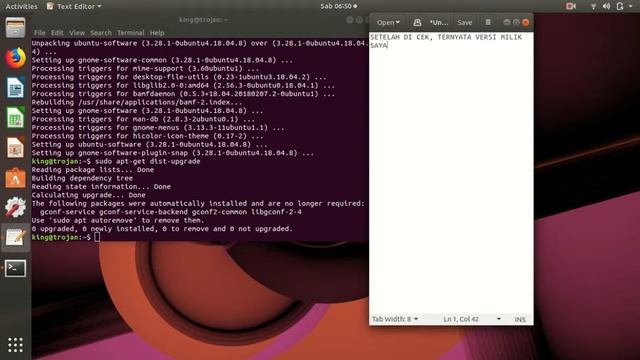Open the File menu in Terminal
Image resolution: width=640 pixels, height=360 pixels.
(40, 33)
